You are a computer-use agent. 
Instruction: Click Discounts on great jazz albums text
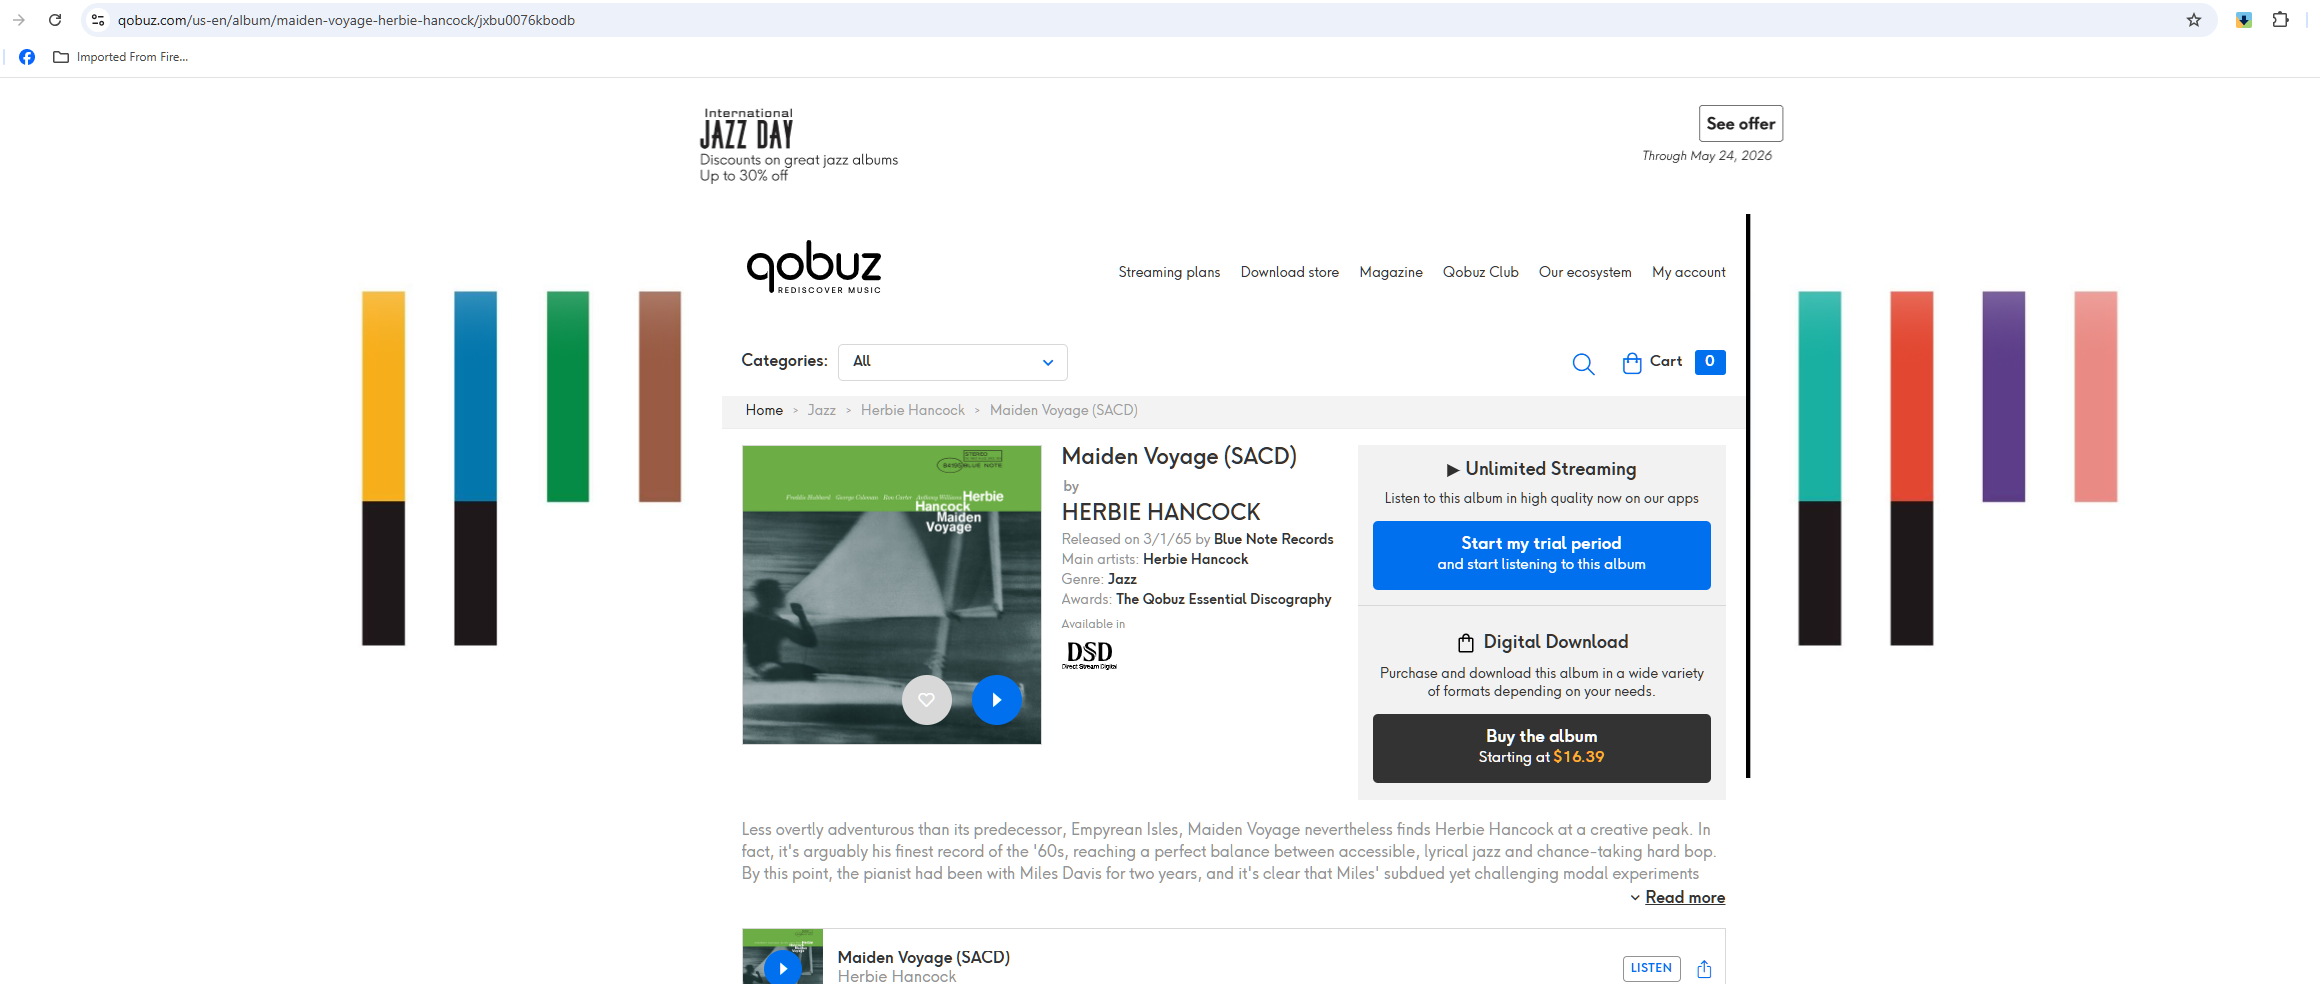[x=799, y=160]
